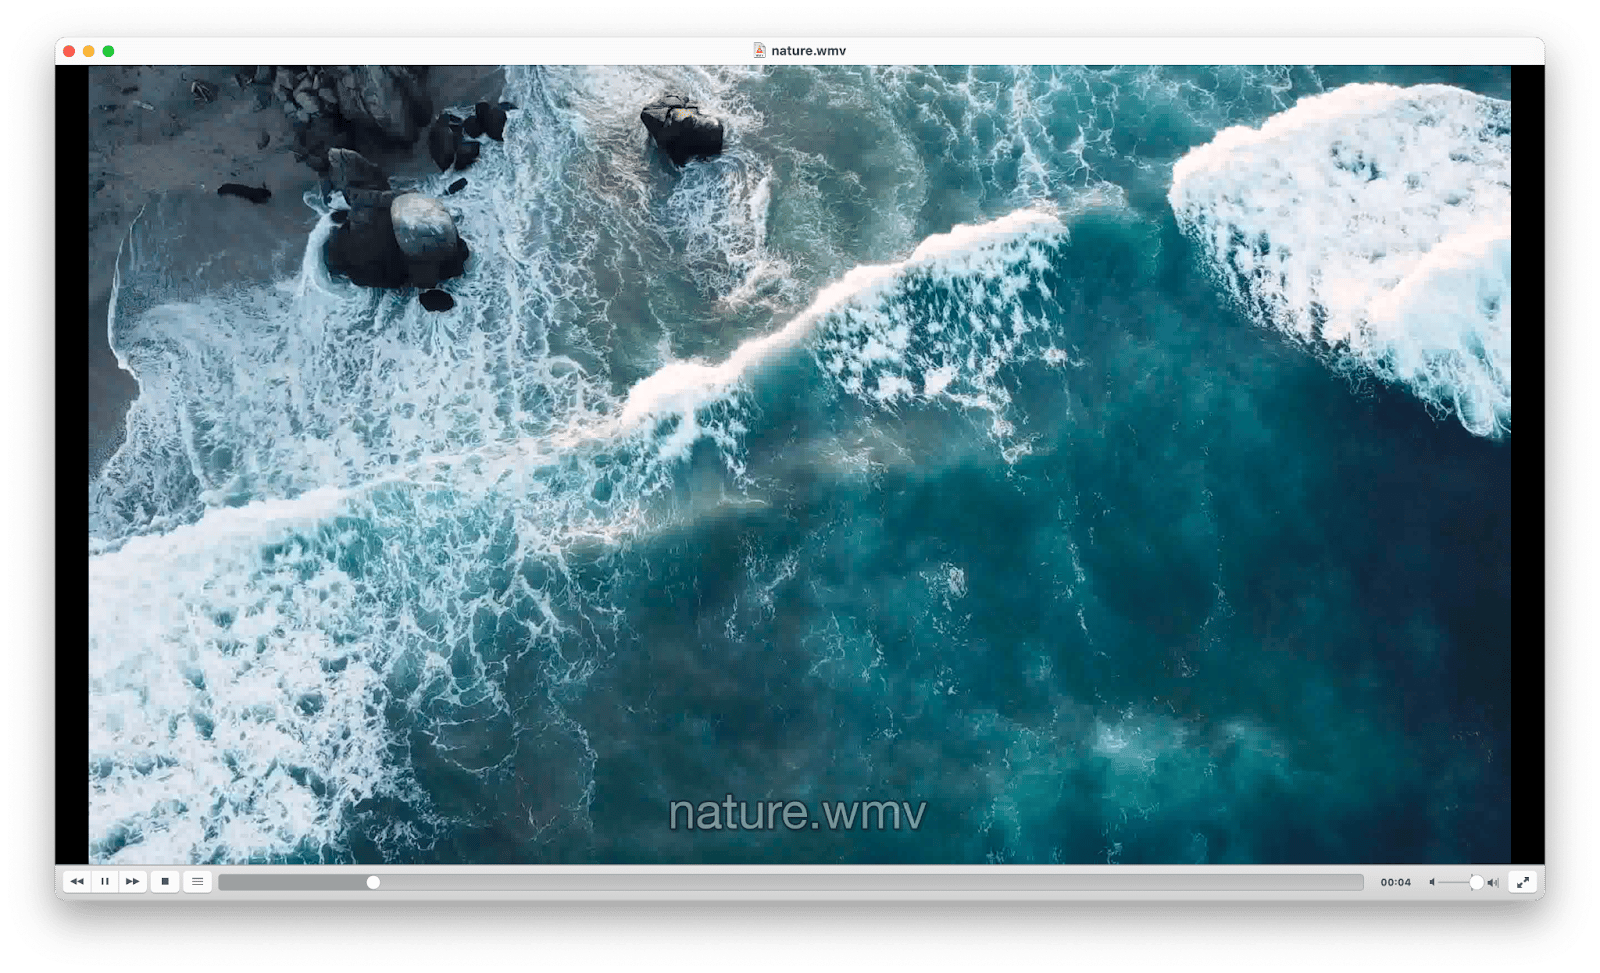Toggle fullscreen mode
The image size is (1600, 973).
(1523, 882)
